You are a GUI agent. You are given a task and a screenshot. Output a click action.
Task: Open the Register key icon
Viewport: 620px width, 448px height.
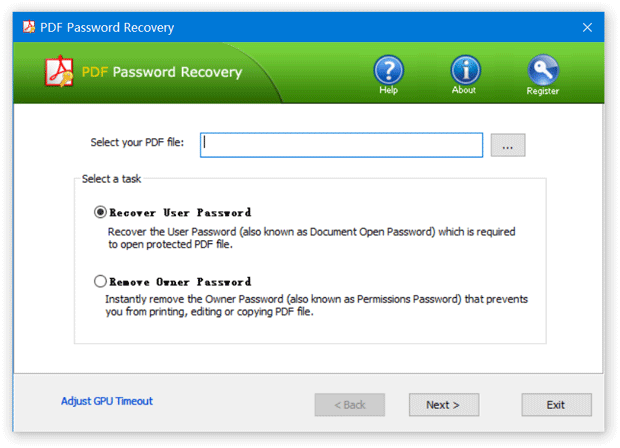[543, 69]
